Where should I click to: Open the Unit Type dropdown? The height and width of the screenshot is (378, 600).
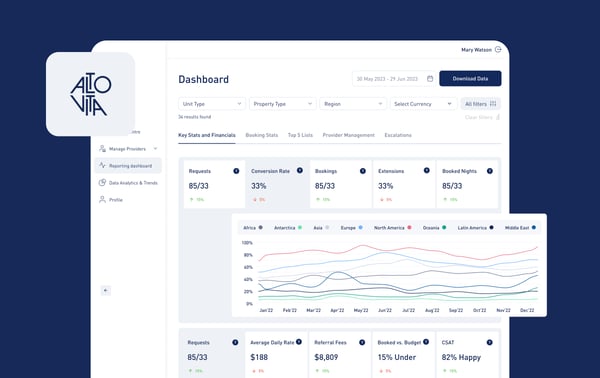(212, 104)
